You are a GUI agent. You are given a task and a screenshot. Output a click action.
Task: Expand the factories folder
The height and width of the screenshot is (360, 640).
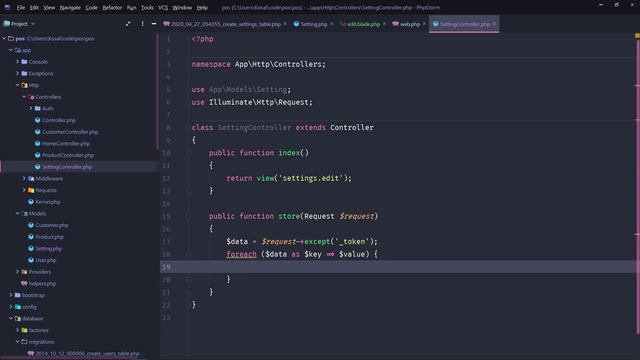[18, 330]
